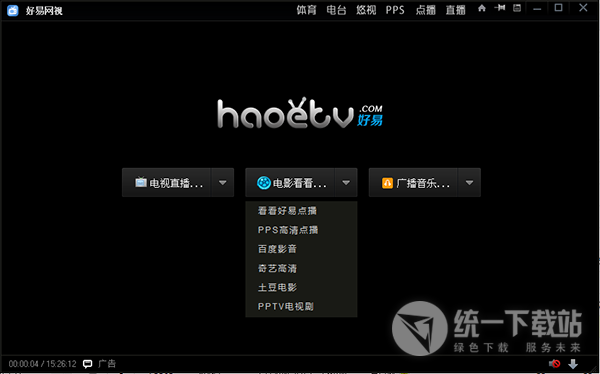Viewport: 600px width, 374px height.
Task: Click the 00:00:04 / 15:26:12 time display
Action: point(42,364)
